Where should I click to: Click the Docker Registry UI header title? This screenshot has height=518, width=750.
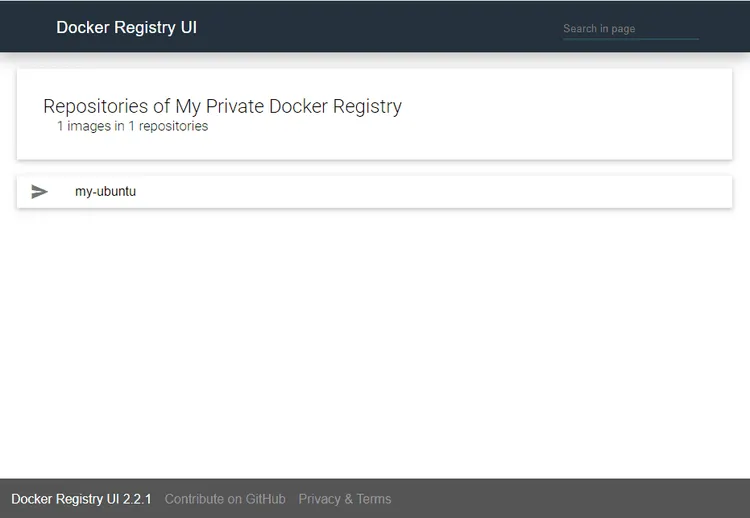pyautogui.click(x=126, y=27)
